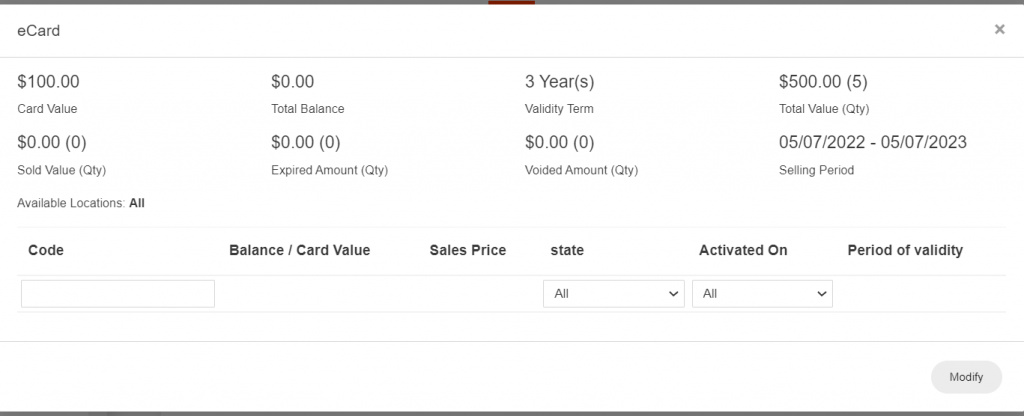Image resolution: width=1024 pixels, height=416 pixels.
Task: Click the Expired Amount (Qty) label
Action: [329, 170]
